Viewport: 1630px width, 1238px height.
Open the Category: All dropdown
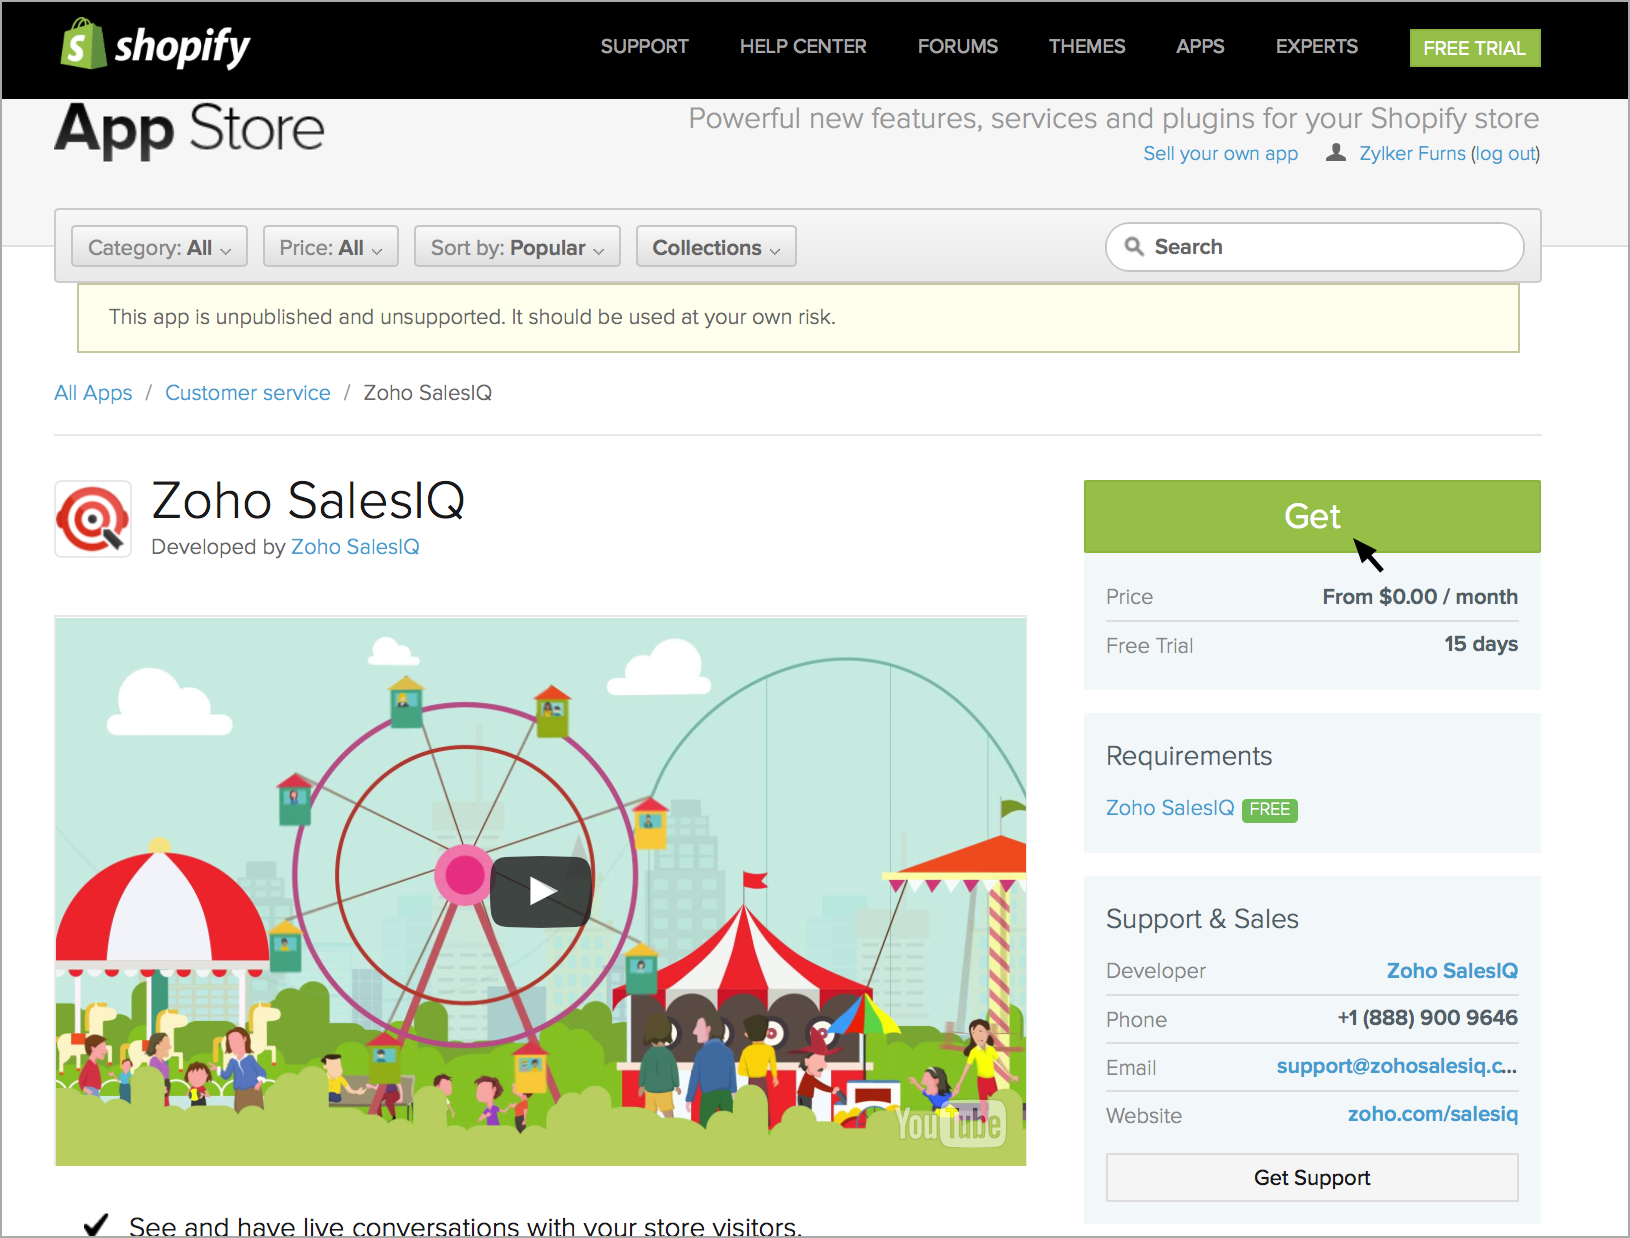[159, 247]
